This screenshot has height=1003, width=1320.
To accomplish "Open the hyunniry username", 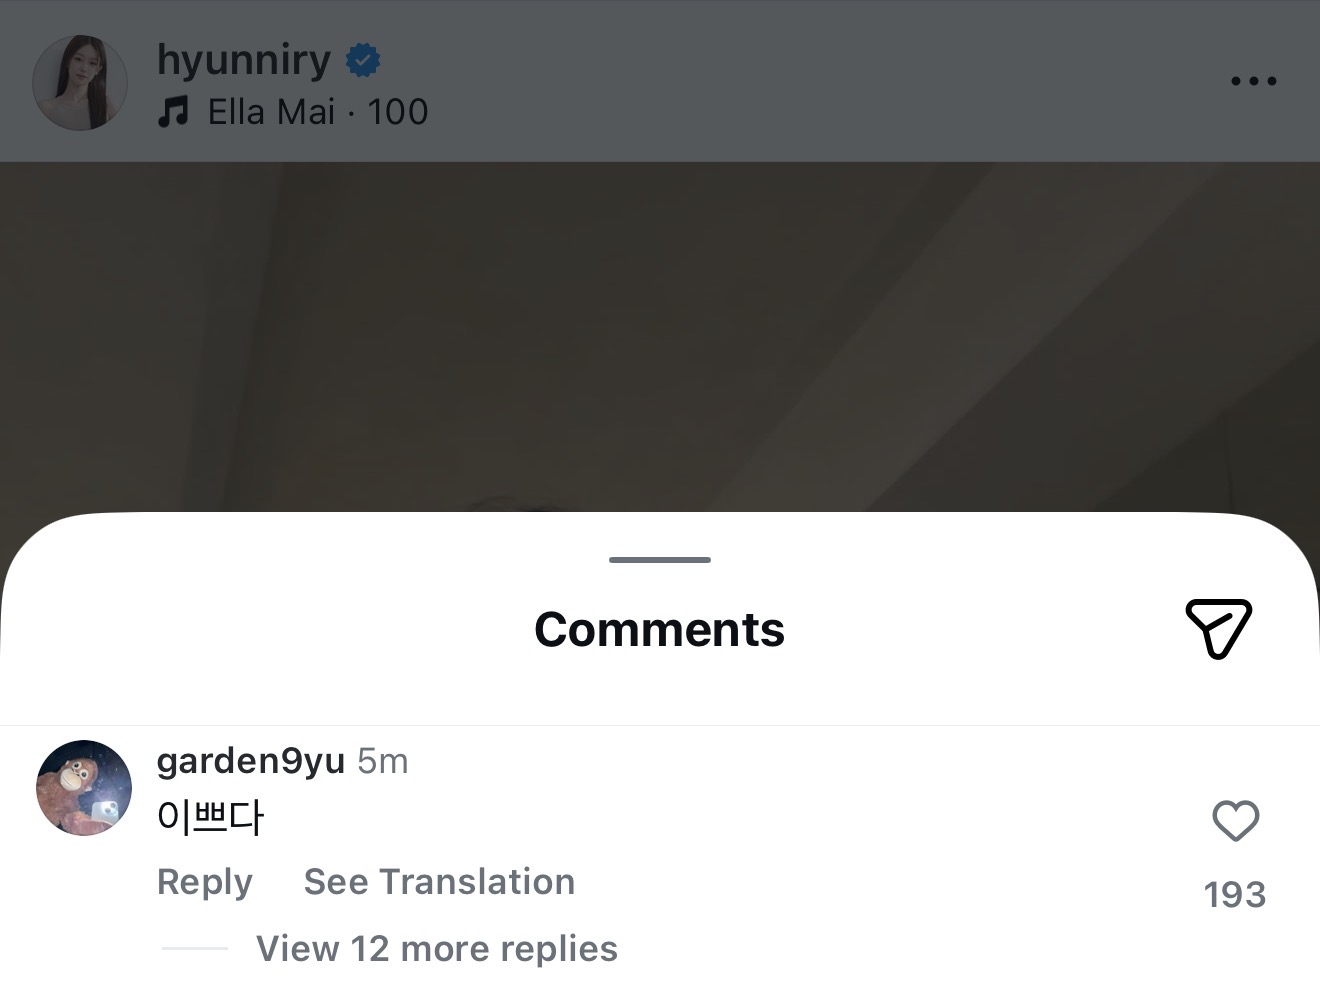I will [244, 60].
